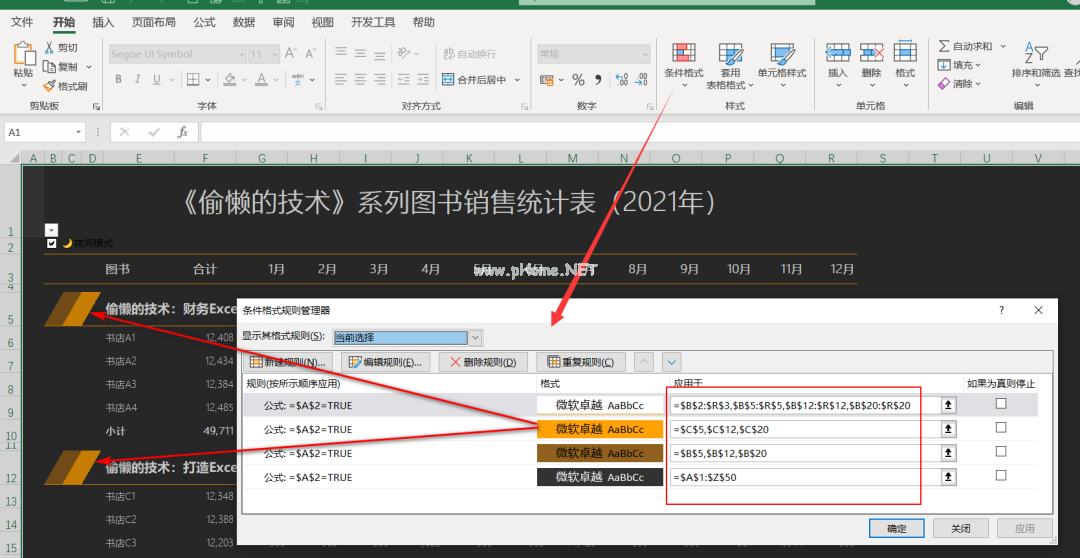This screenshot has width=1080, height=558.
Task: Collapse range selector for =$C$5,$C$12,$C$20
Action: (x=949, y=429)
